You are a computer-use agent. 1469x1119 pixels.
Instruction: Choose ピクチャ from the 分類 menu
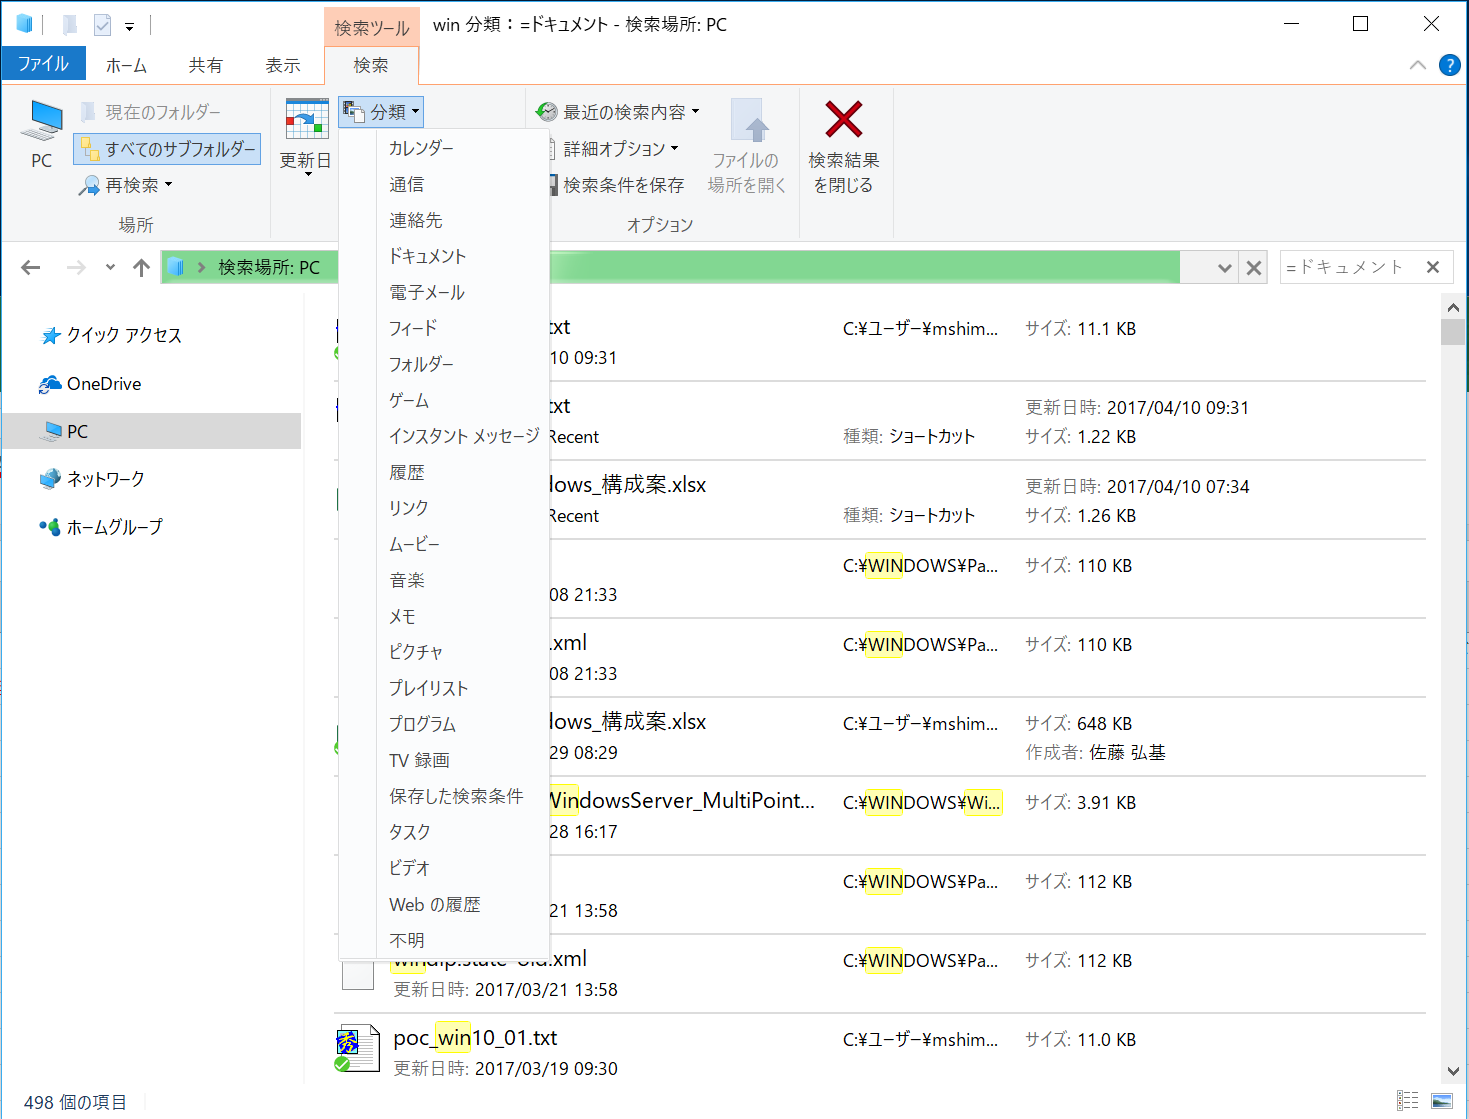444,652
